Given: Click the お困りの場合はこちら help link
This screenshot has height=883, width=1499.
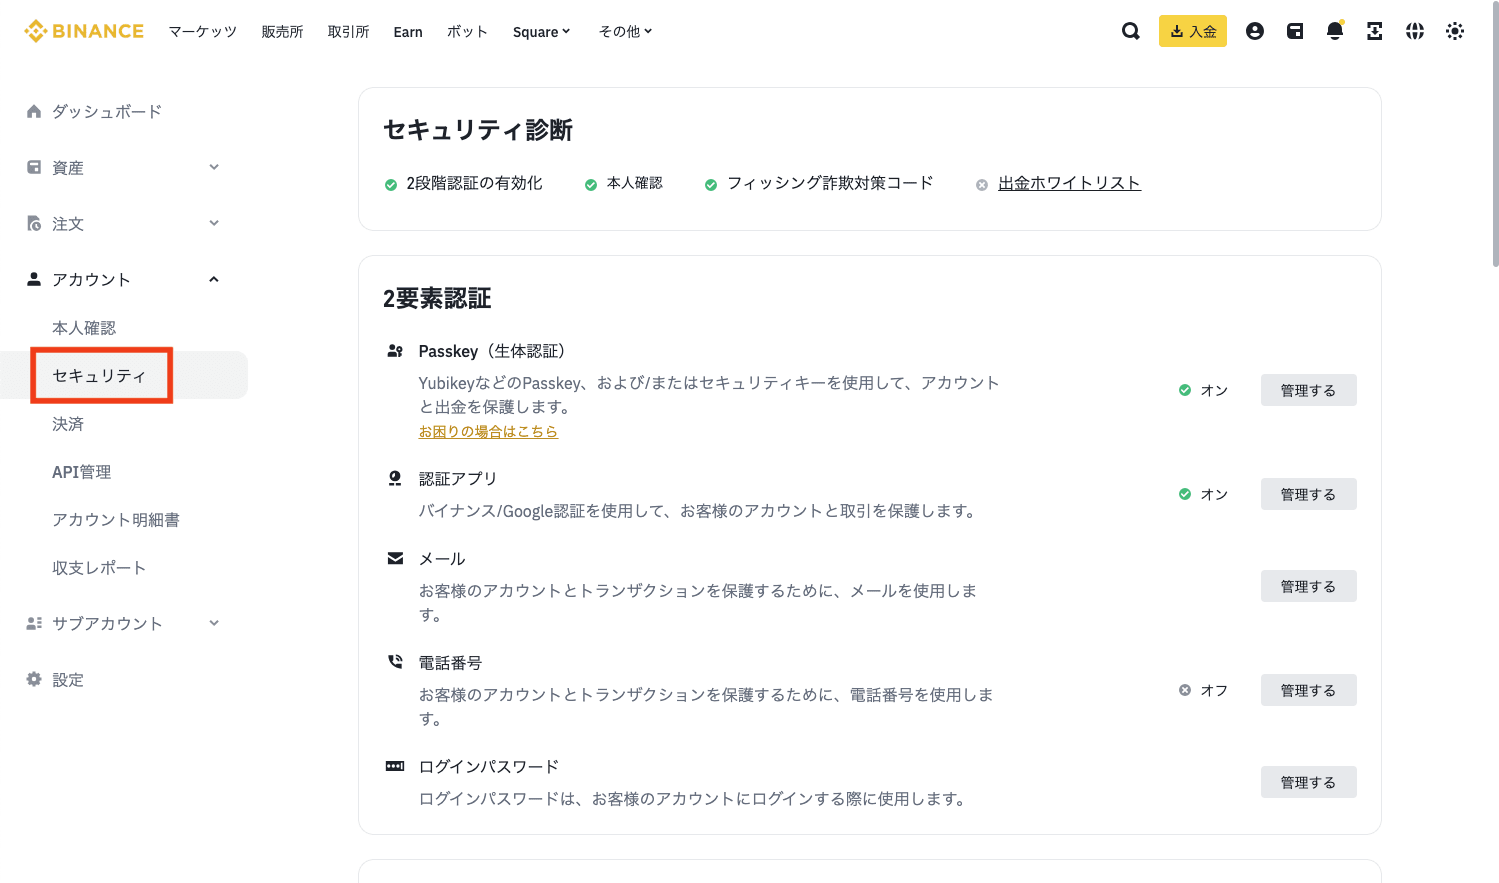Looking at the screenshot, I should coord(488,432).
